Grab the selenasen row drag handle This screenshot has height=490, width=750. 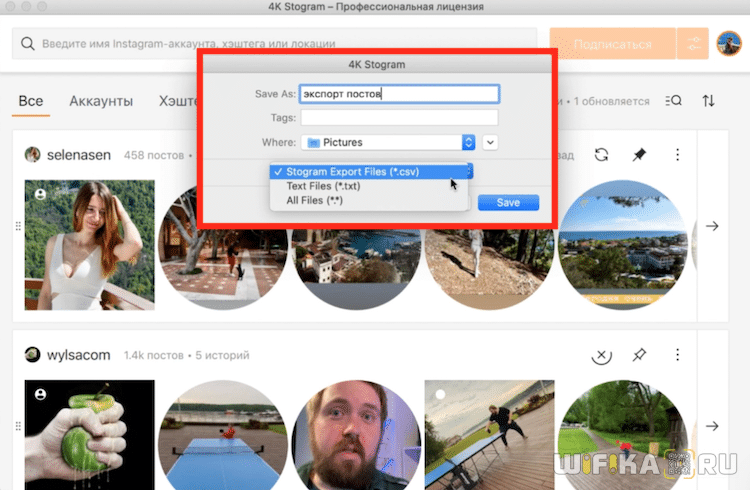click(18, 226)
